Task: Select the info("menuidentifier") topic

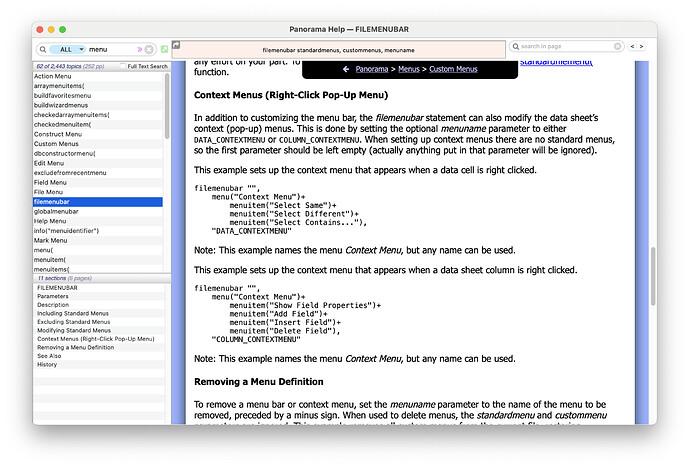Action: (98, 231)
